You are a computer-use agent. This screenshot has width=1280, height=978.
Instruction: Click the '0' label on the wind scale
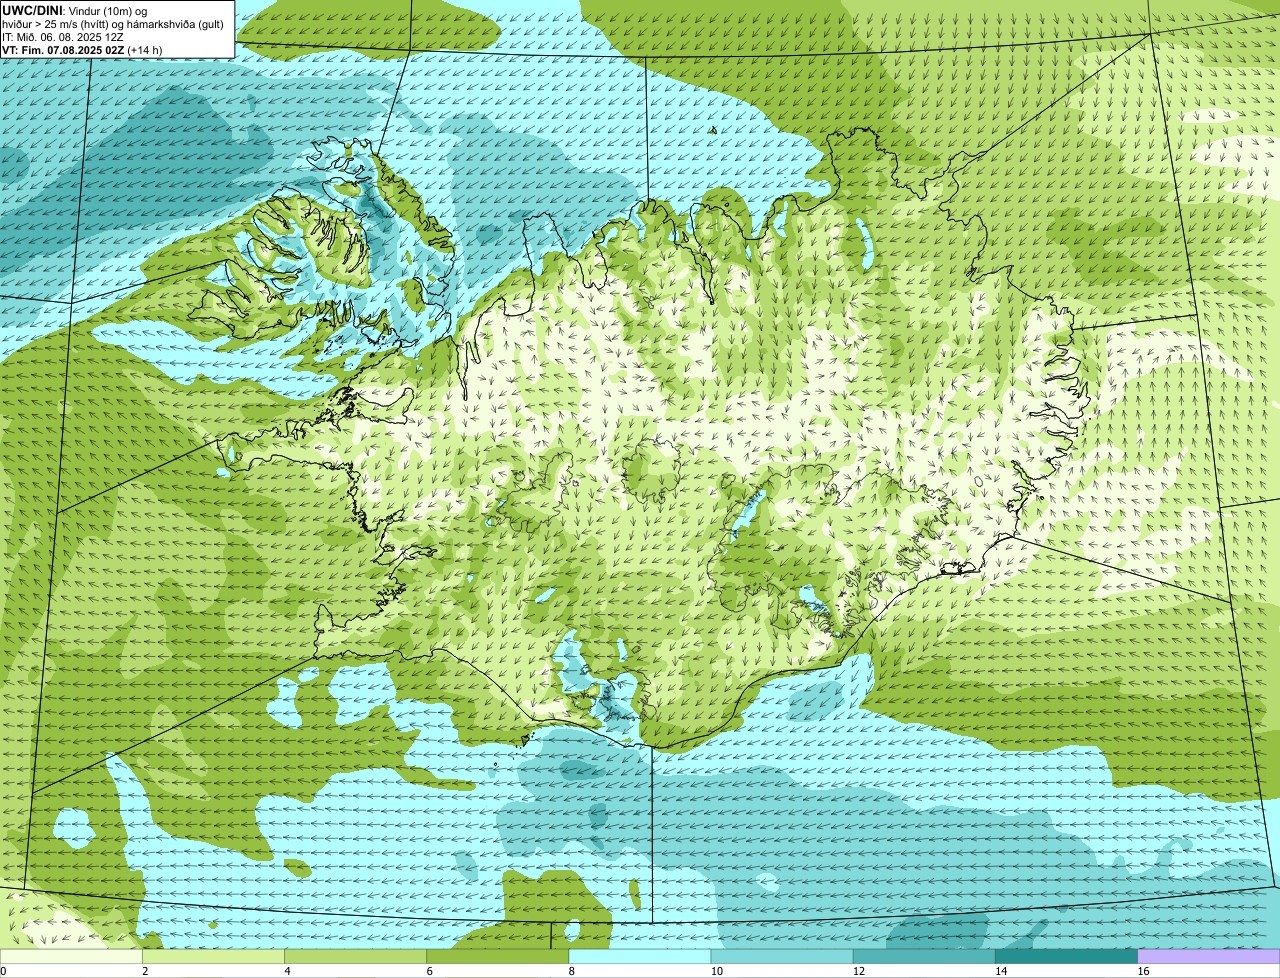pyautogui.click(x=3, y=971)
